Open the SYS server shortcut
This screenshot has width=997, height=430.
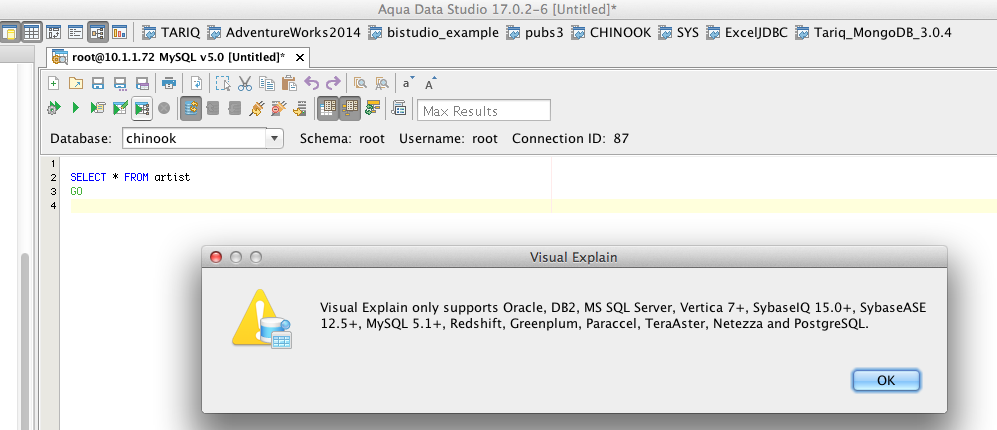click(x=678, y=32)
